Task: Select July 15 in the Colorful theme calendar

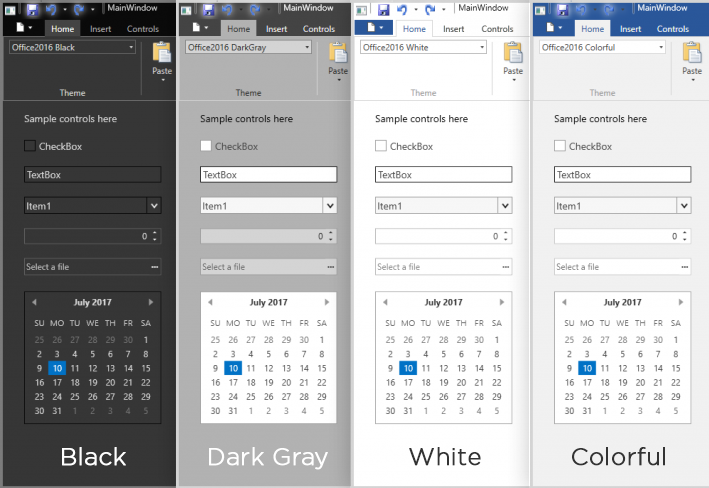Action: click(676, 368)
